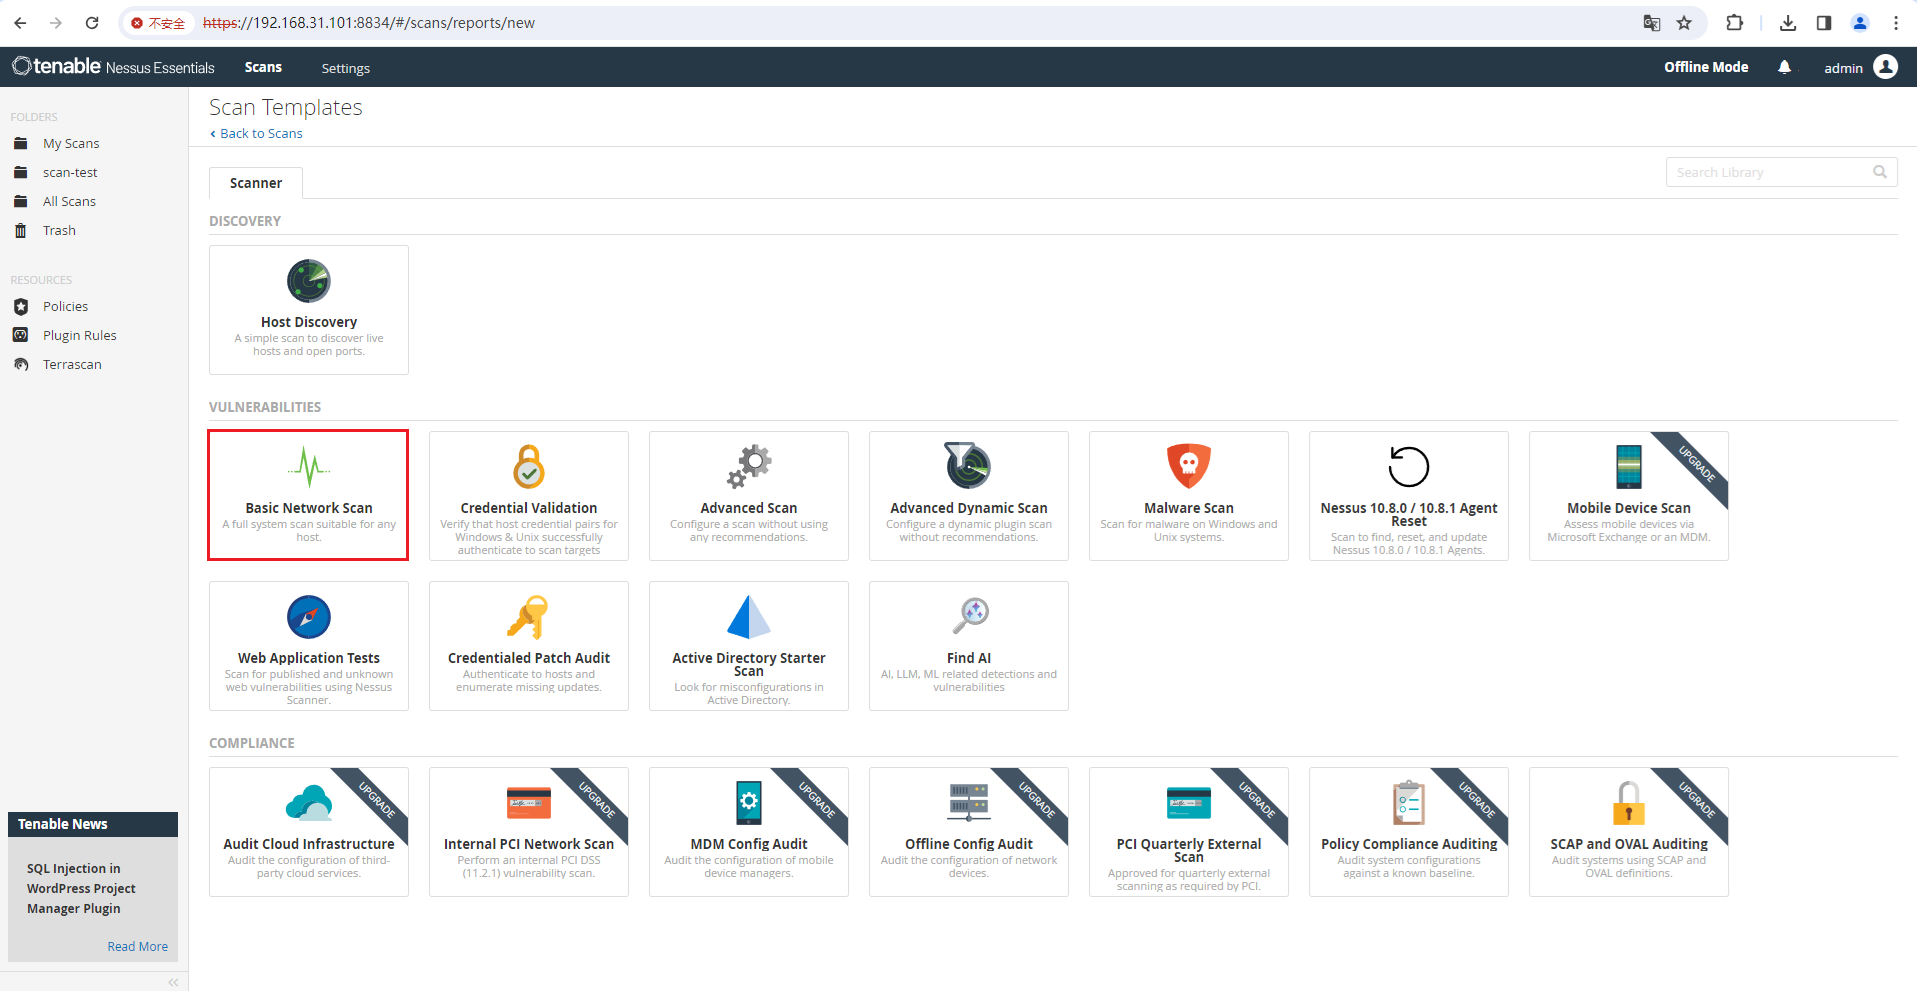Image resolution: width=1917 pixels, height=991 pixels.
Task: Open SQL Injection WordPress news item
Action: [x=80, y=888]
